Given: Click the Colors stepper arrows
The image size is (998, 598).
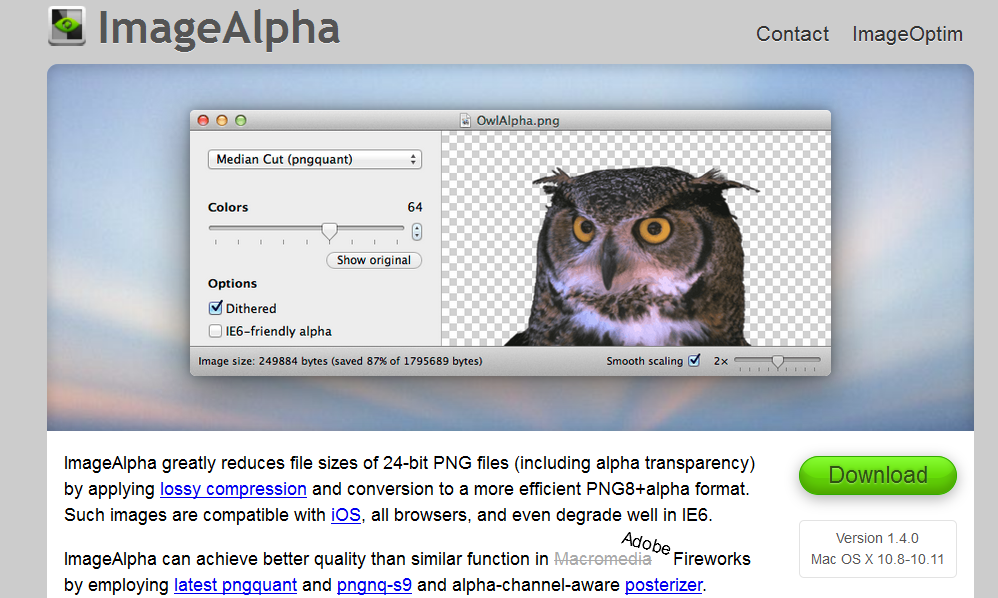Looking at the screenshot, I should [x=416, y=232].
